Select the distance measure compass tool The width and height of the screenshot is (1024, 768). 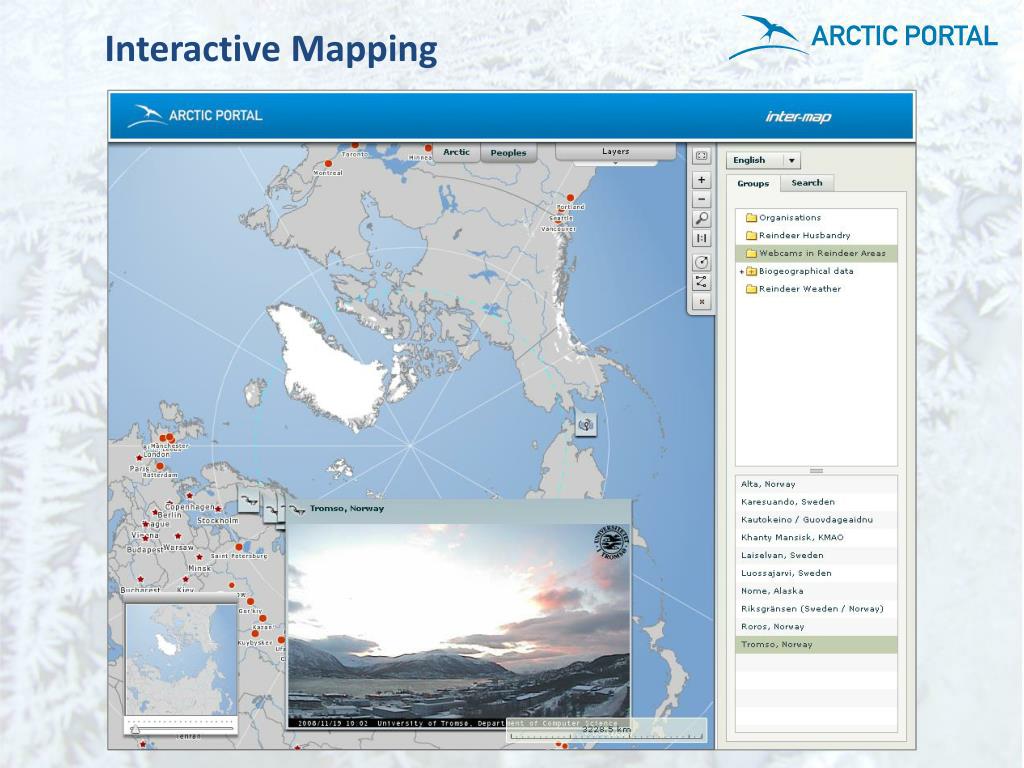click(x=701, y=263)
